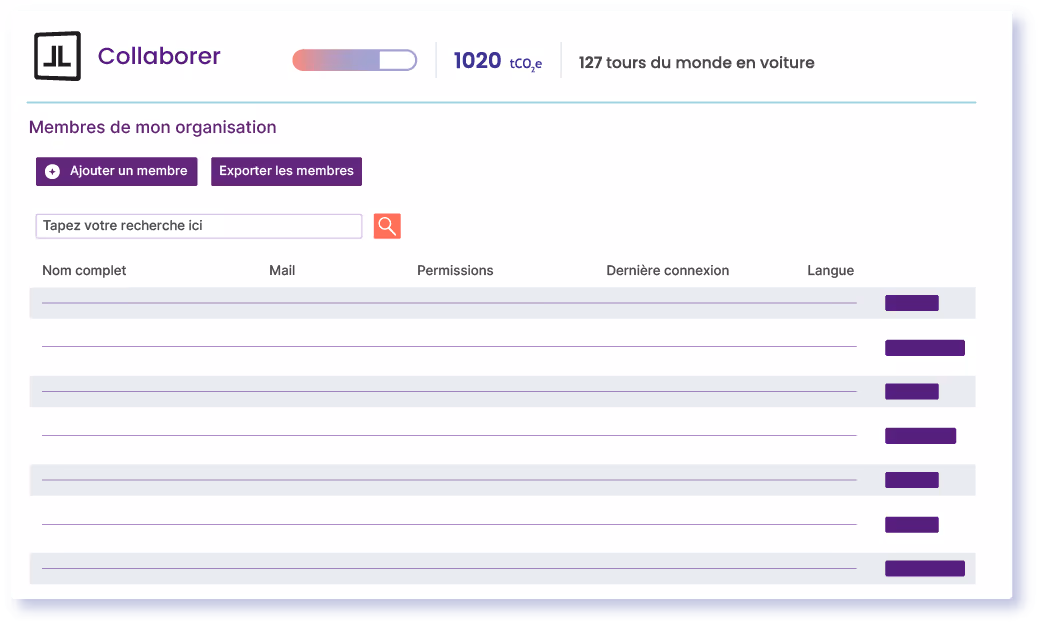
Task: Click Exporter les membres button
Action: (287, 171)
